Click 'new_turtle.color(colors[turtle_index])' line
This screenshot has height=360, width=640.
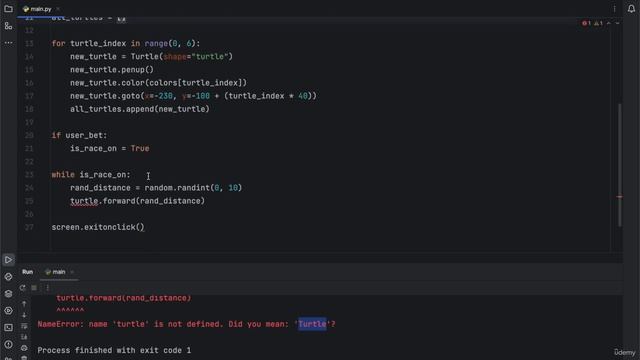tap(158, 83)
